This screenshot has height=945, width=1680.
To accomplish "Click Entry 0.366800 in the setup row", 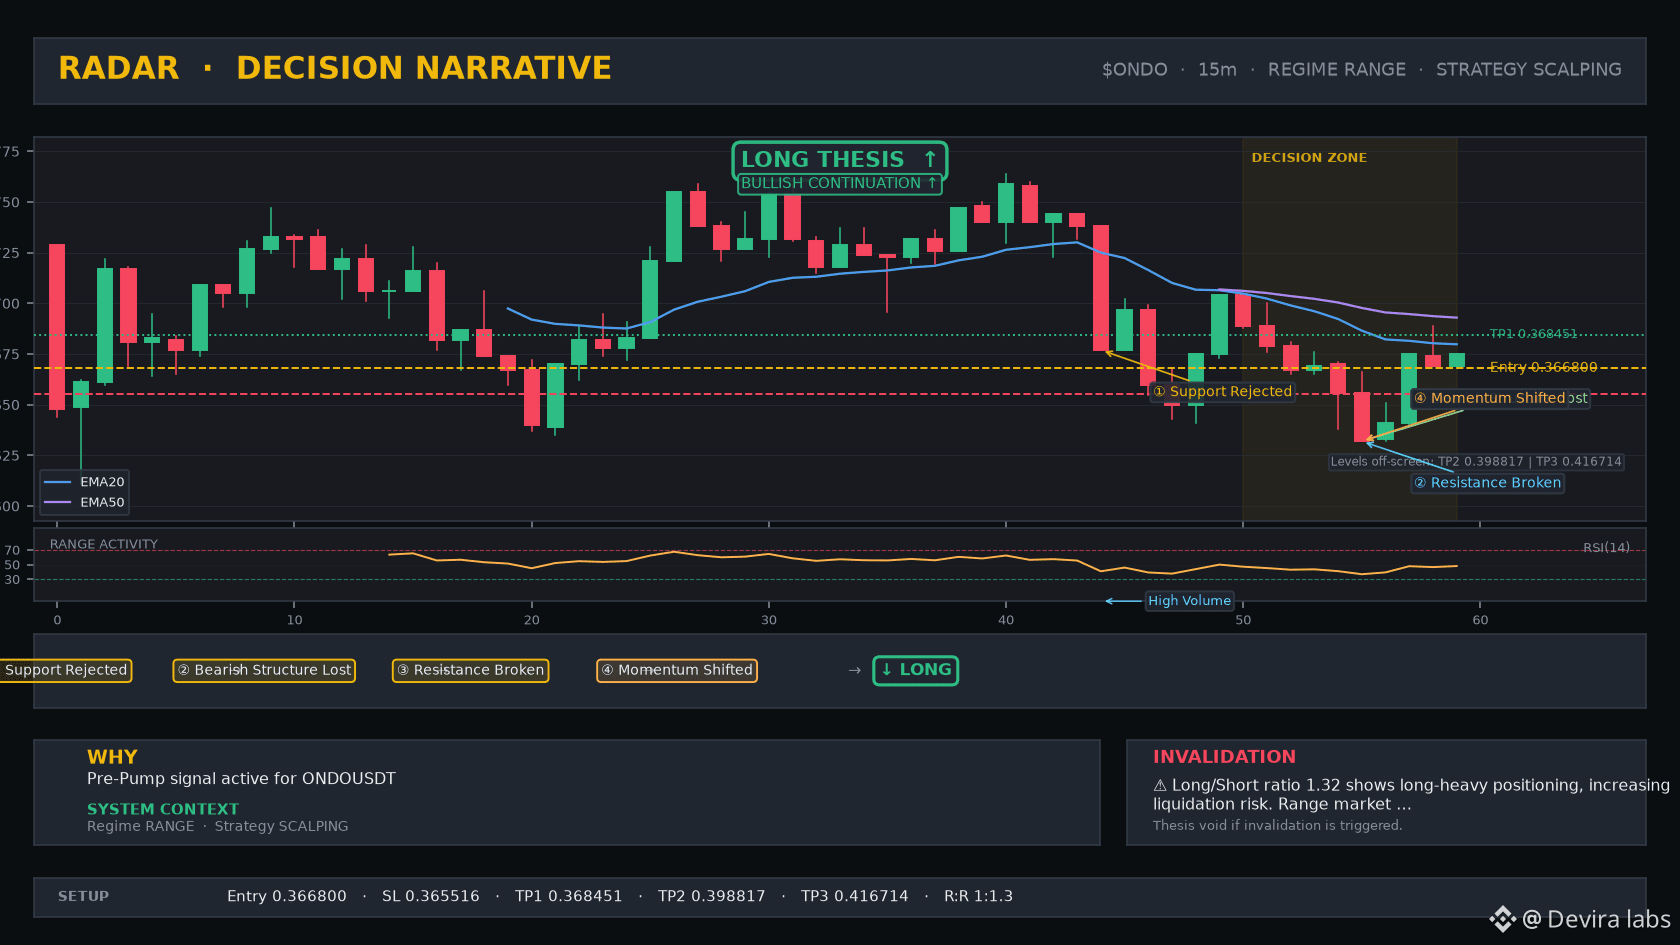I will tap(287, 897).
